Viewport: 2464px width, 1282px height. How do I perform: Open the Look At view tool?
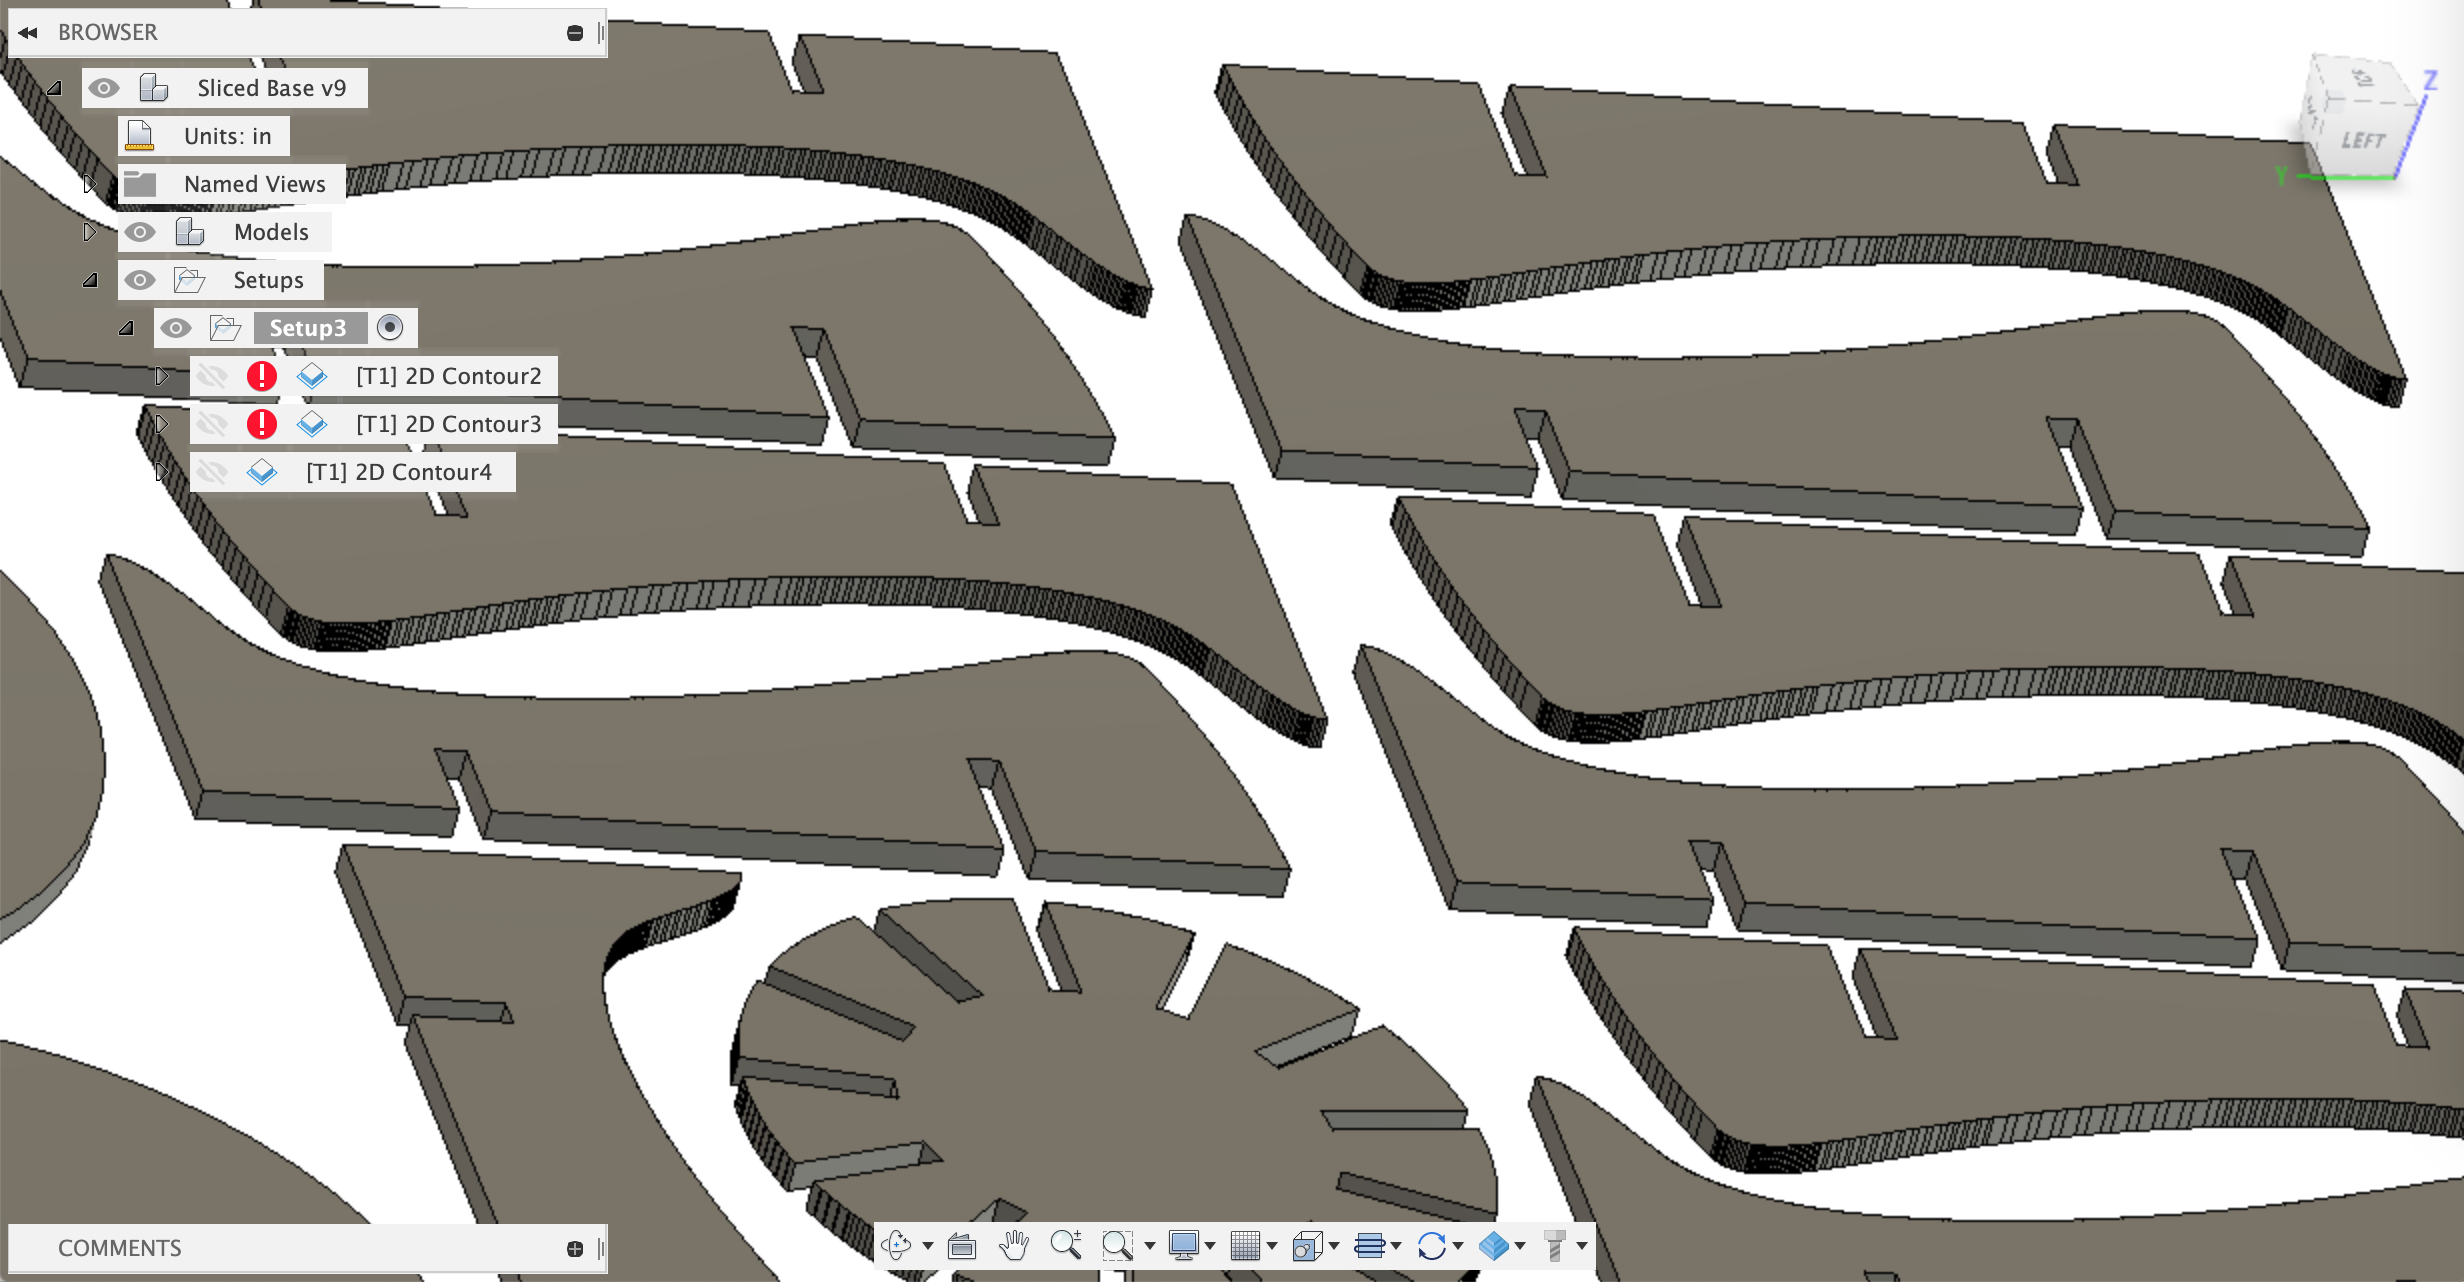click(x=962, y=1246)
